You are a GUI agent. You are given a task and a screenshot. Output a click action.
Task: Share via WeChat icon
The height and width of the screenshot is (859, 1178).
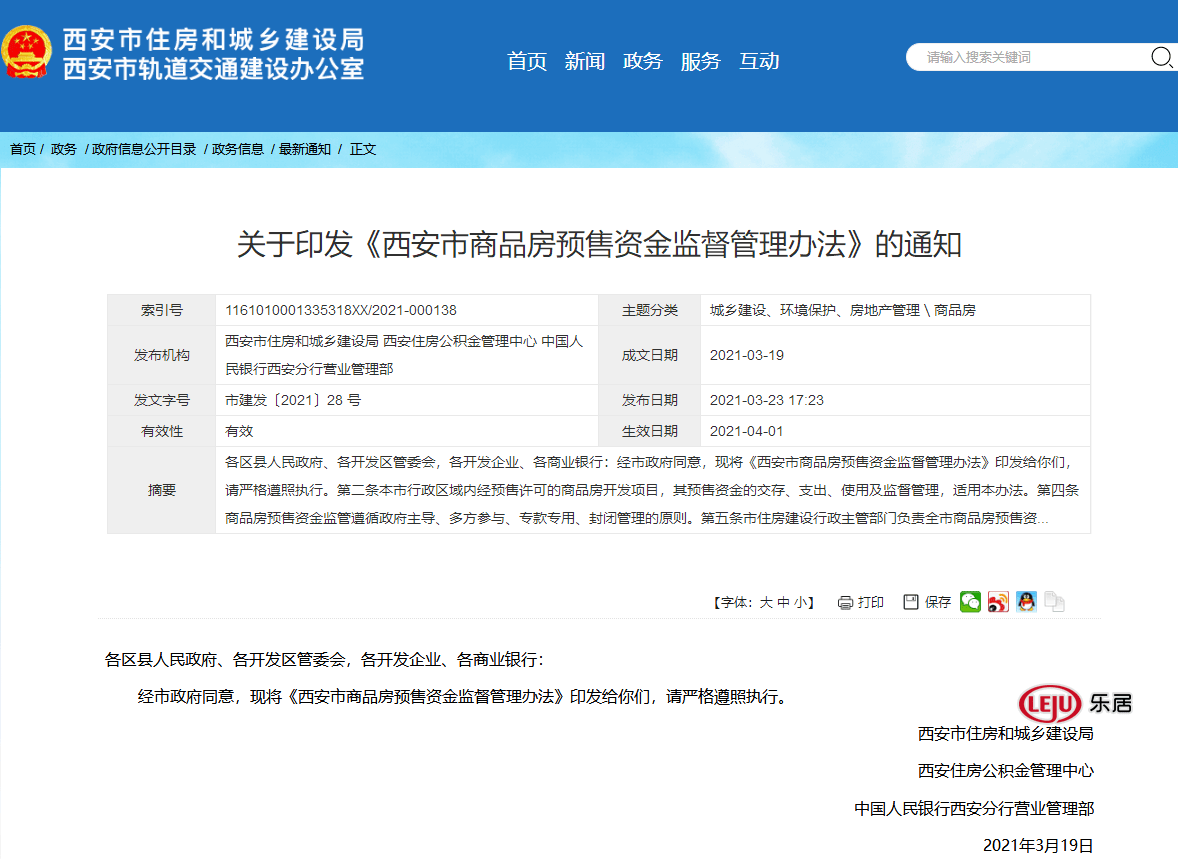970,602
